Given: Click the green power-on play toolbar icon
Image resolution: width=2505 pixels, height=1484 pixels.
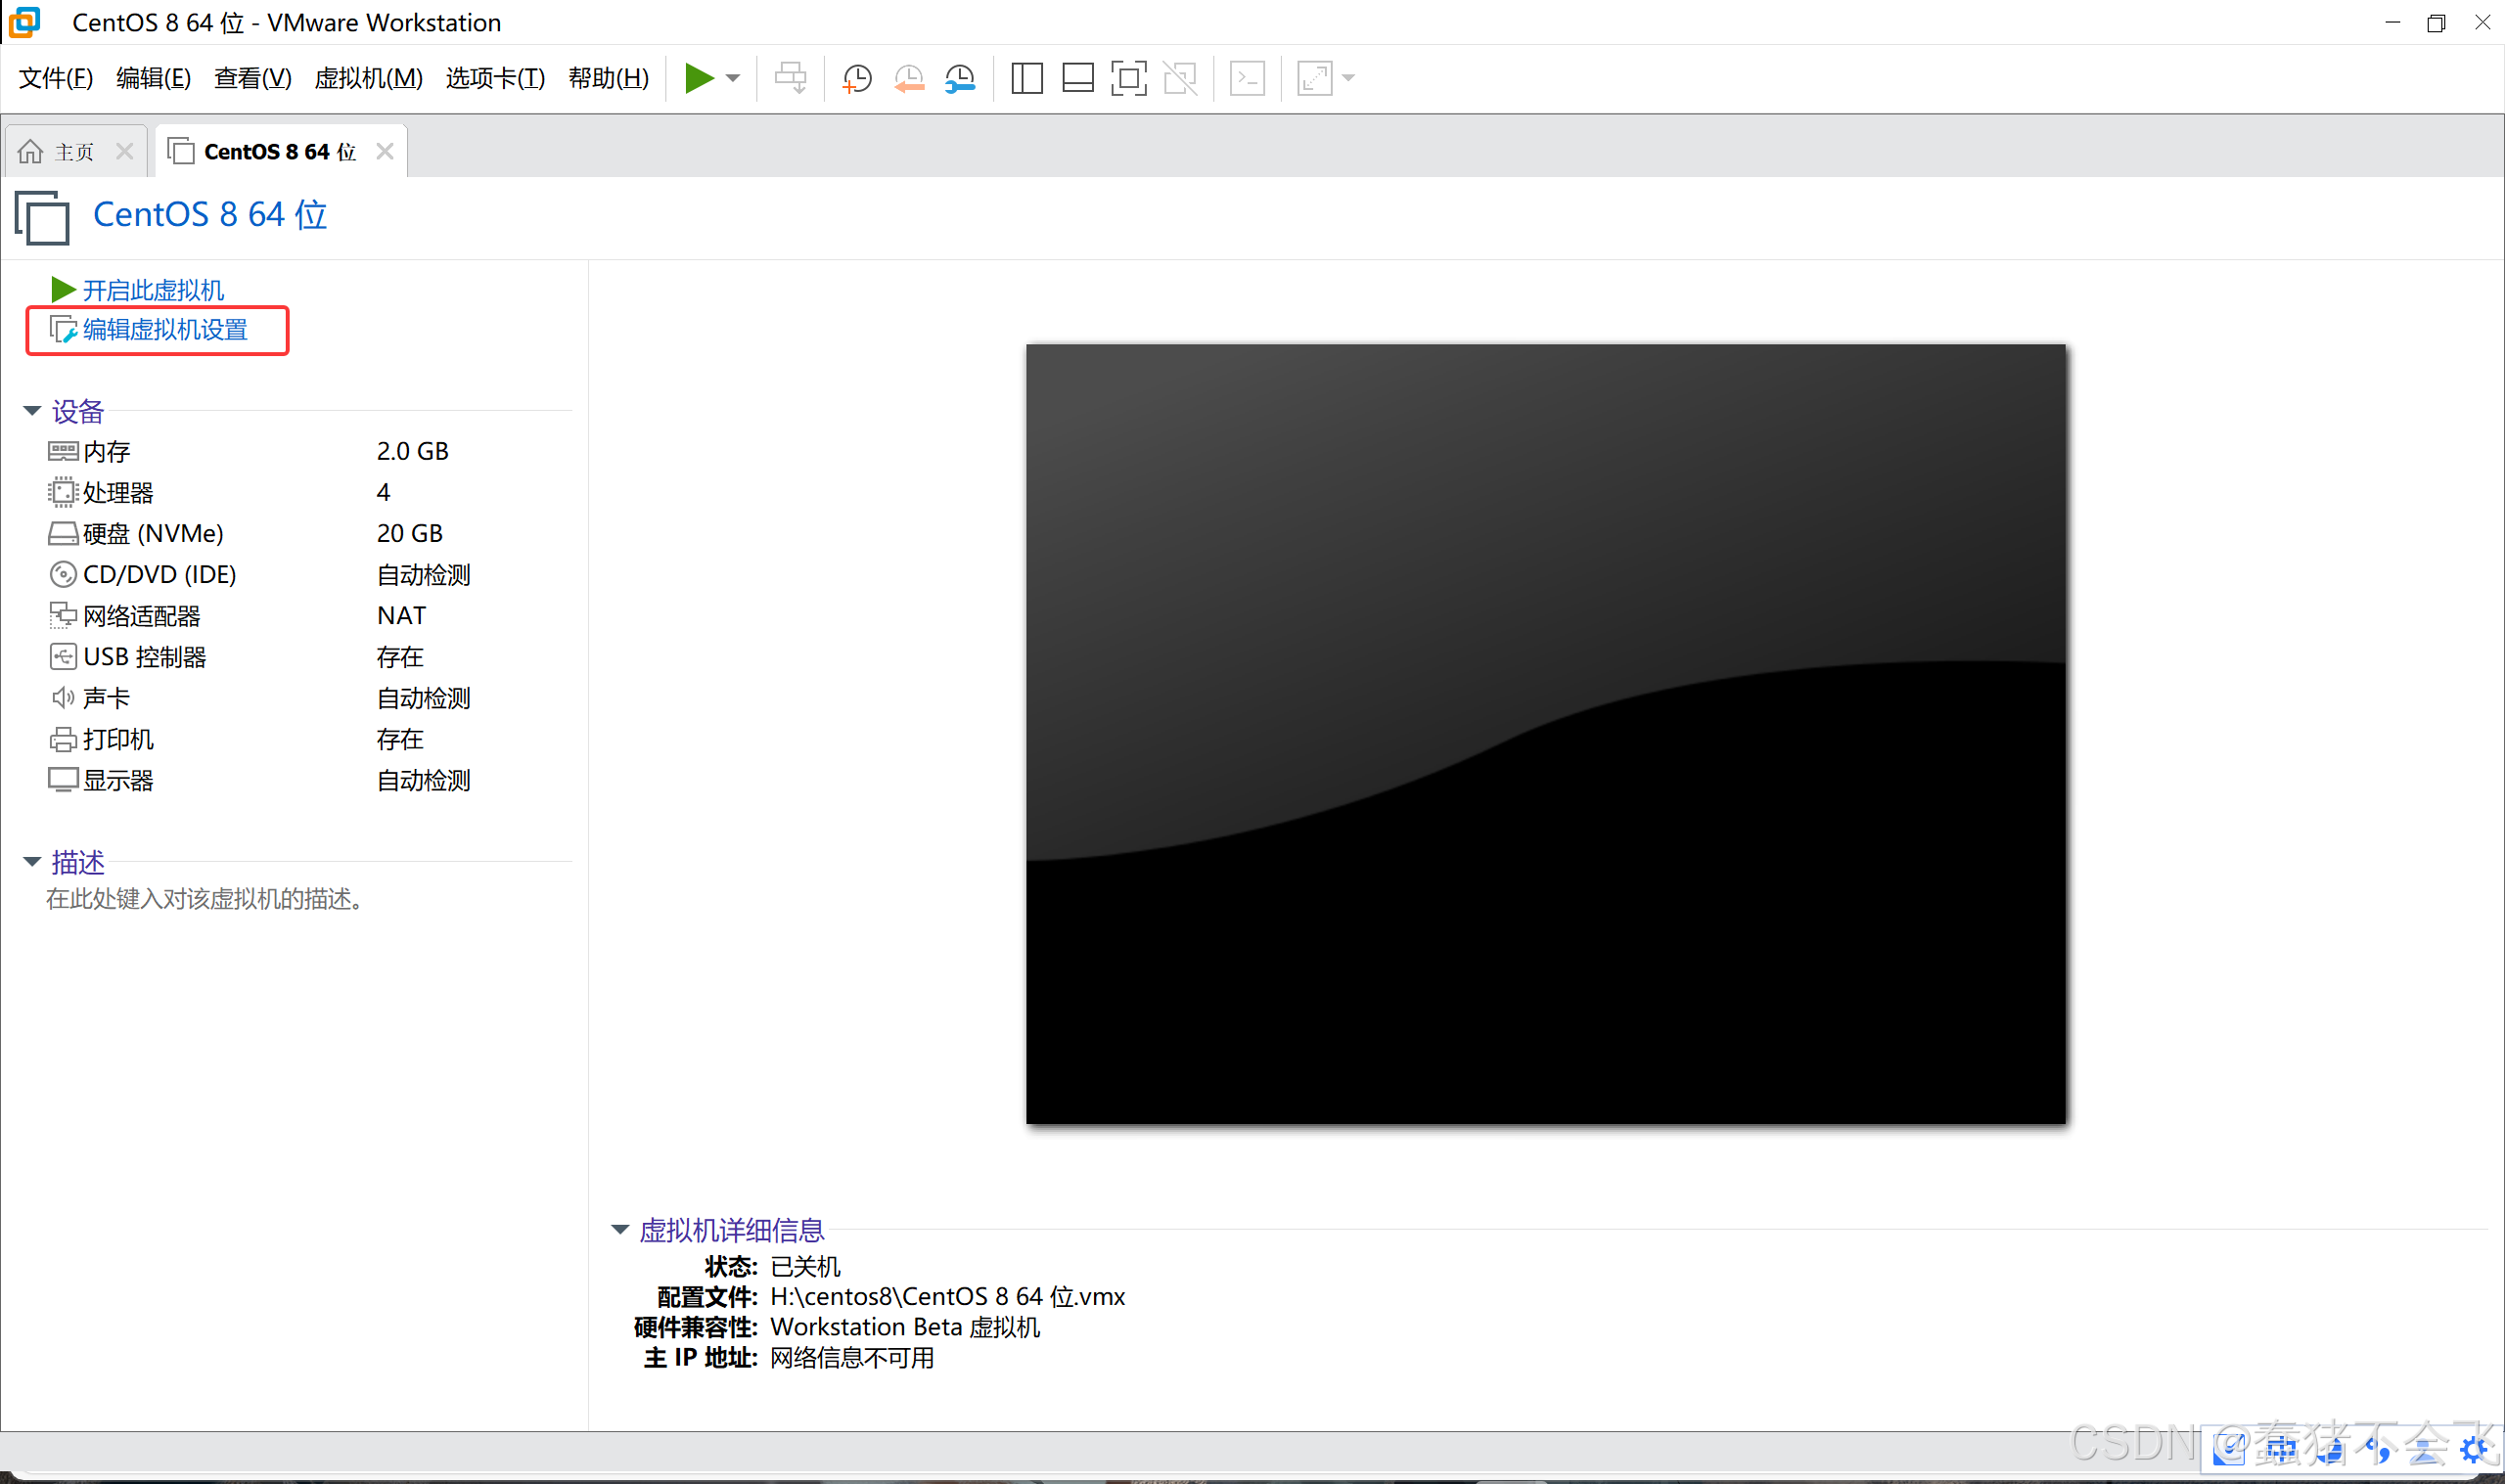Looking at the screenshot, I should [698, 78].
